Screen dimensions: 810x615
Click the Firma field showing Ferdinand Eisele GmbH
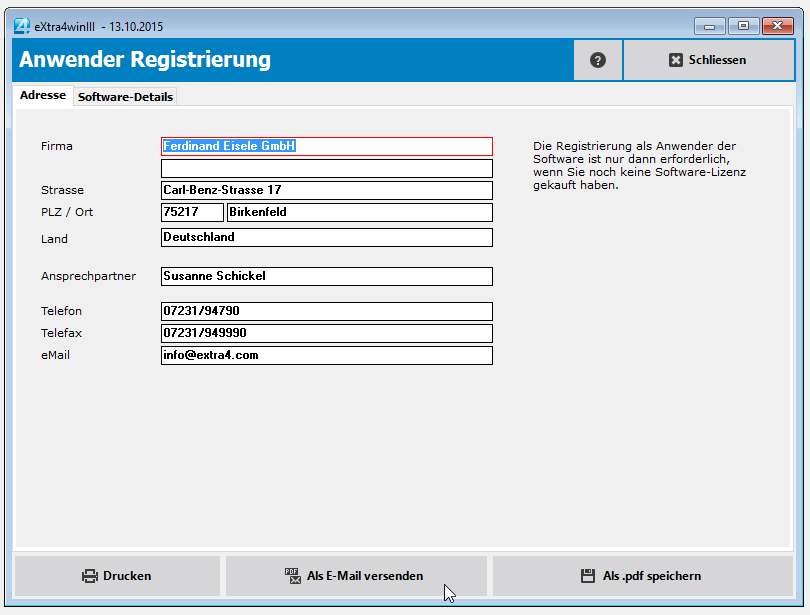[327, 146]
